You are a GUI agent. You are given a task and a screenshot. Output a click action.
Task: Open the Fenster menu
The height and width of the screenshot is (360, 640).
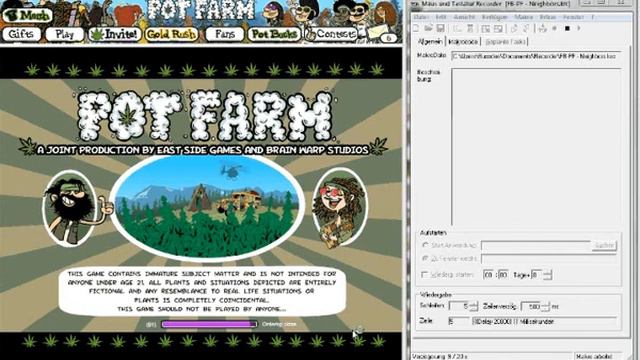(x=573, y=17)
